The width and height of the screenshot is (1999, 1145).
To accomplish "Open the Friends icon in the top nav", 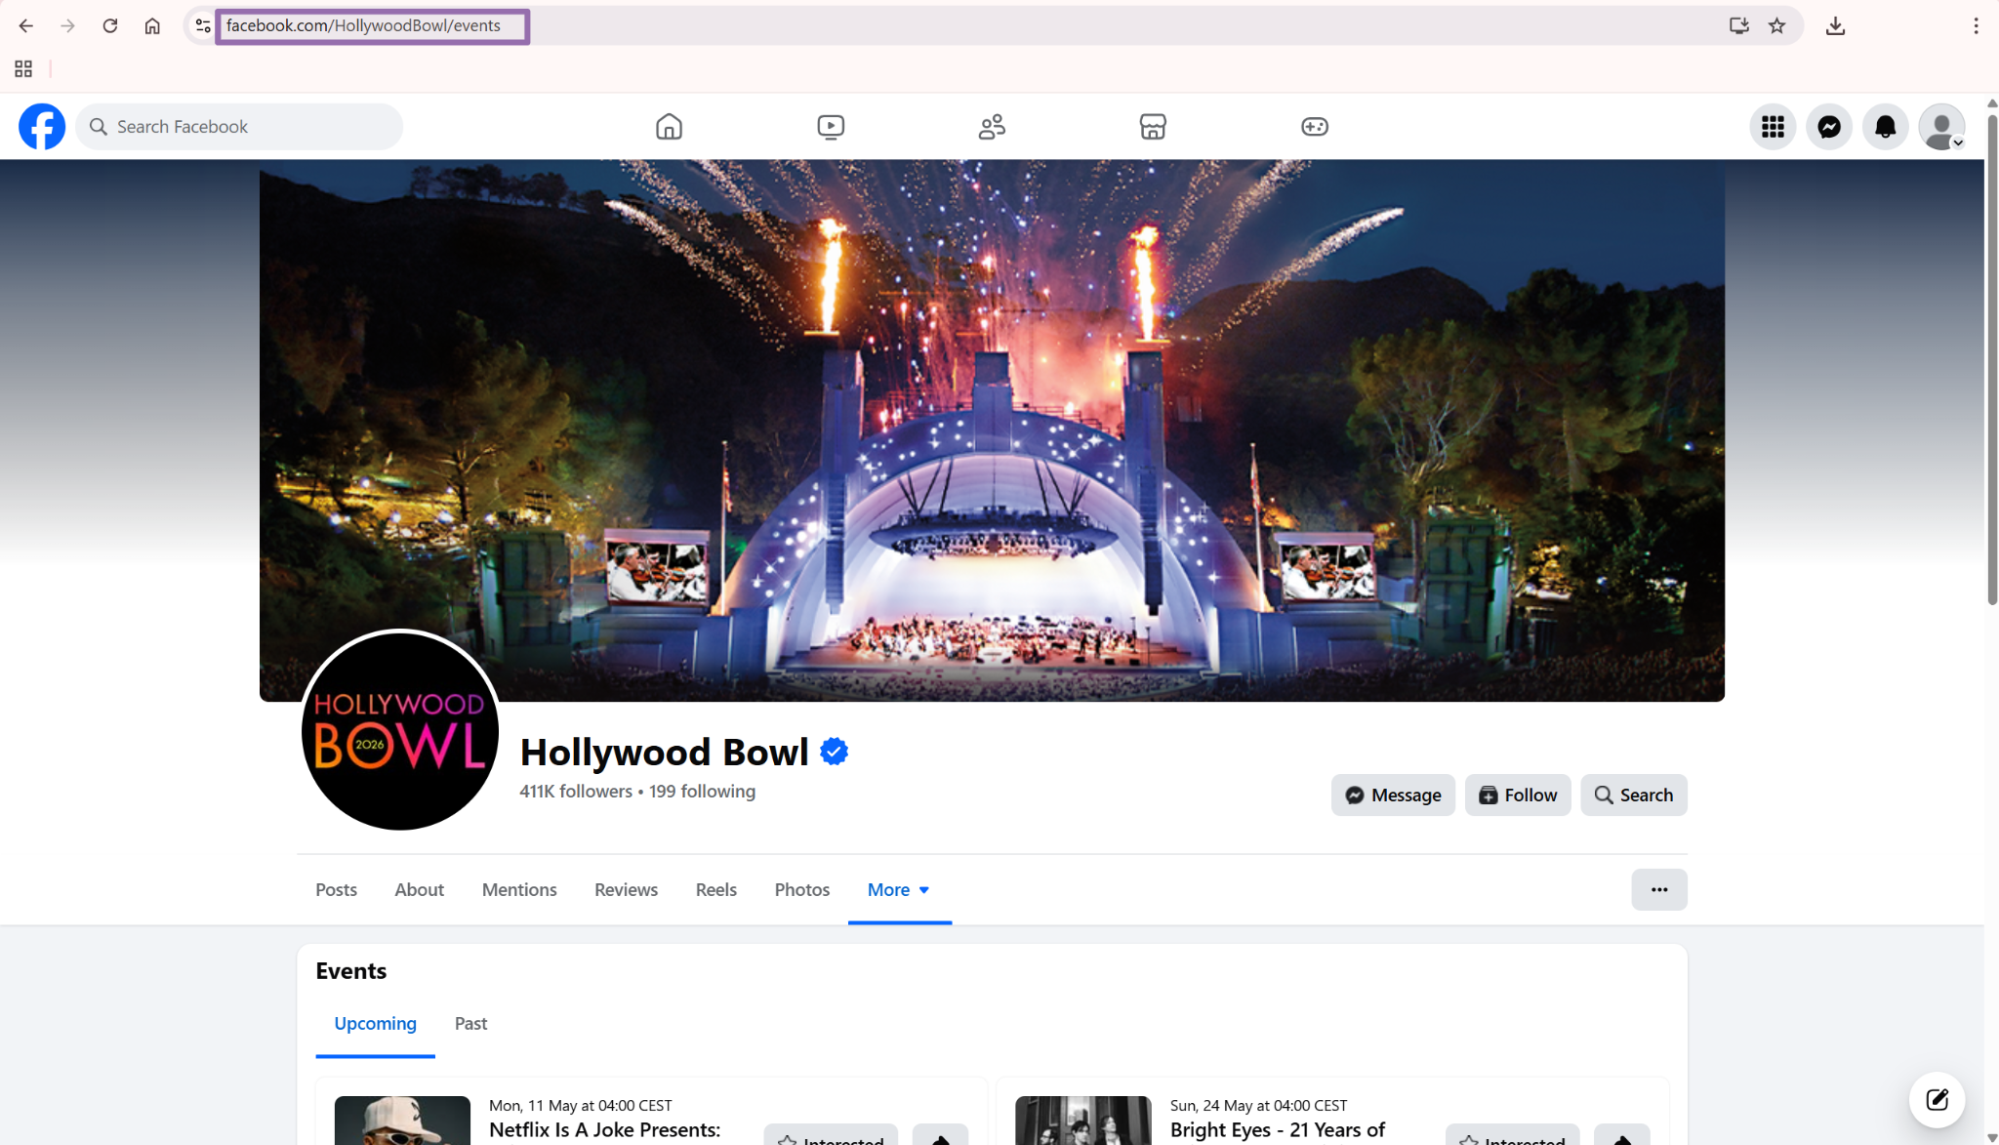I will tap(991, 127).
